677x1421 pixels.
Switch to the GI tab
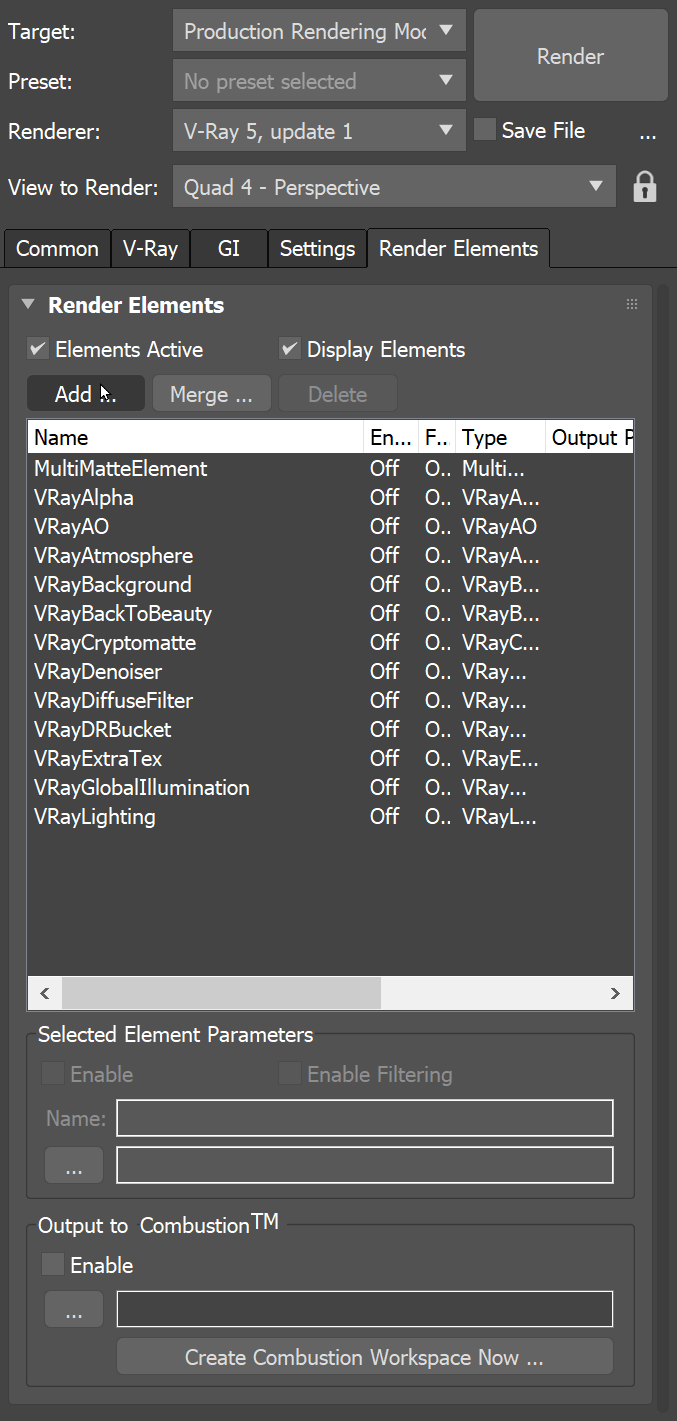click(x=228, y=248)
